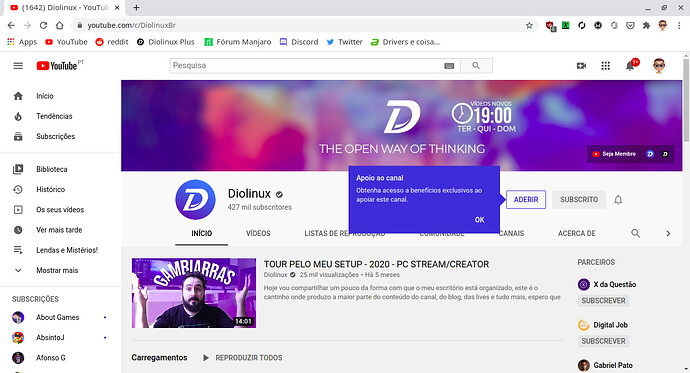Open the YouTube hamburger guide menu
Viewport: 690px width, 373px height.
coord(18,66)
